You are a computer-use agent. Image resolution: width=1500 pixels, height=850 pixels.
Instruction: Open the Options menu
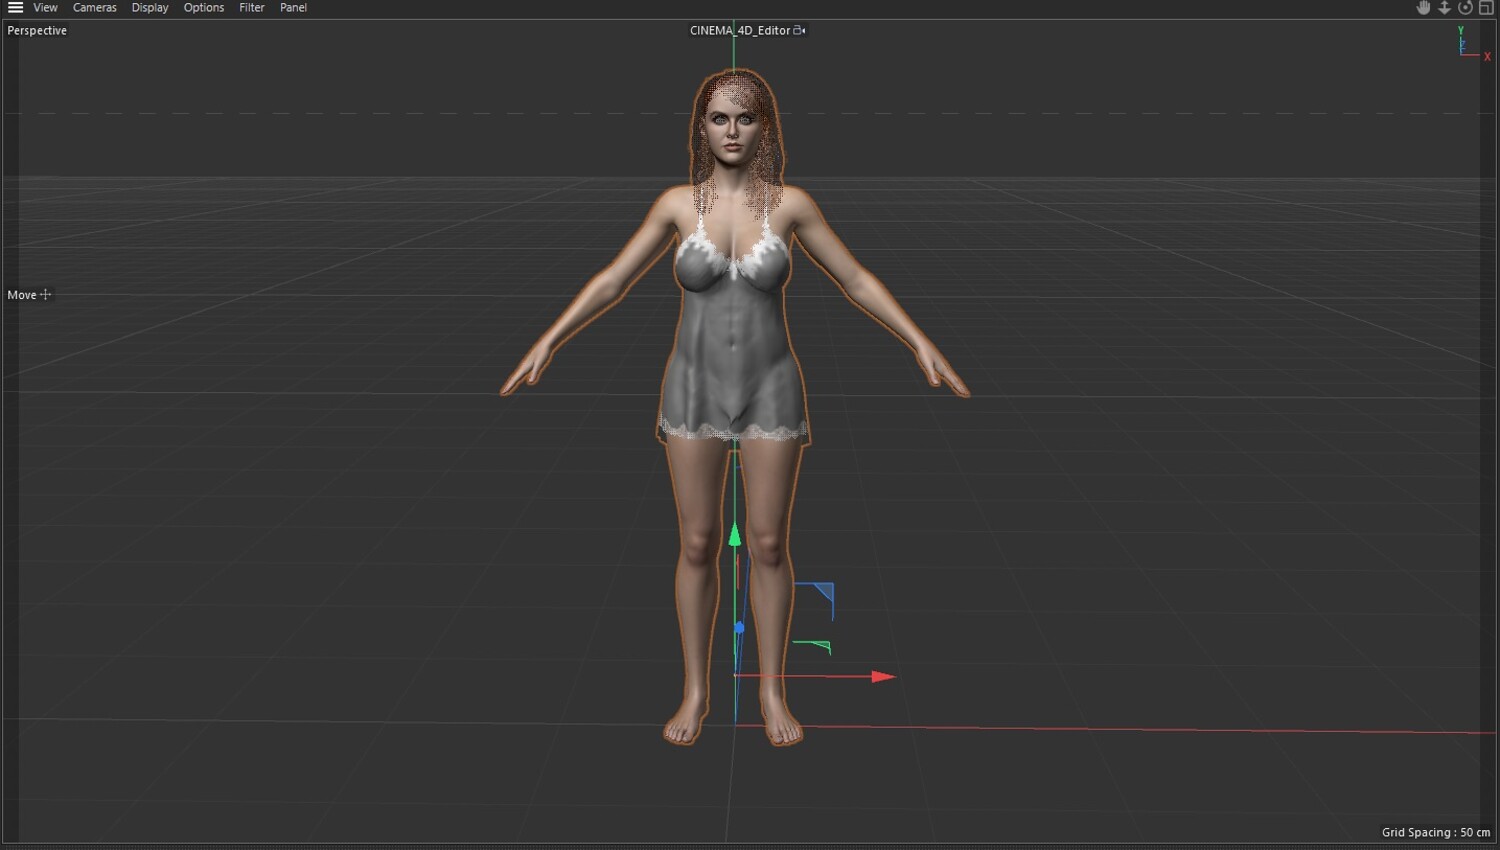point(204,7)
